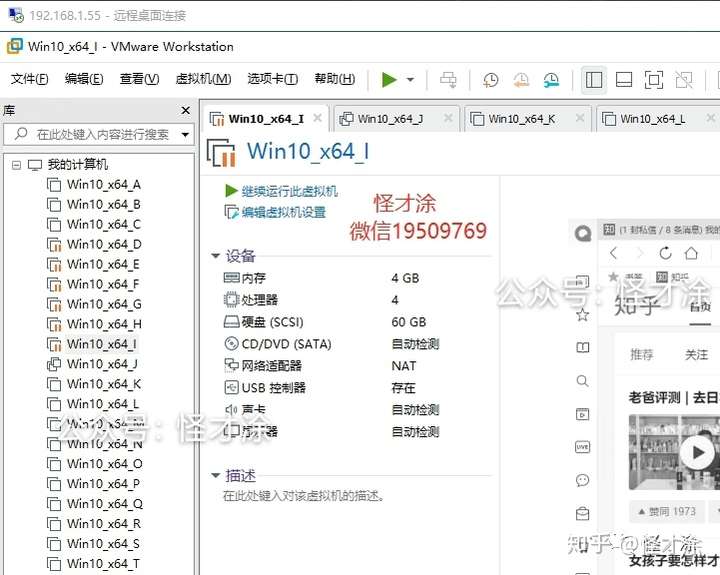The width and height of the screenshot is (720, 575).
Task: Select Win10_x64_C in the library
Action: 103,225
